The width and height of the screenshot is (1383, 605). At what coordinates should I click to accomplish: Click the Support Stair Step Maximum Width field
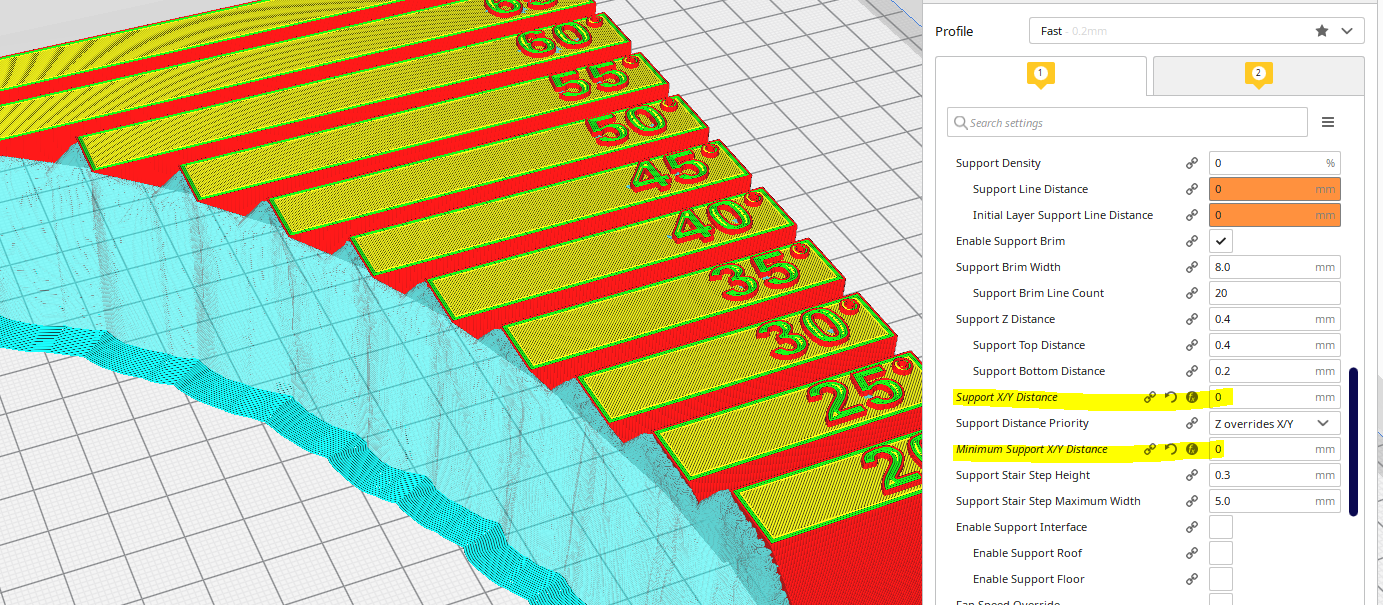click(1275, 501)
